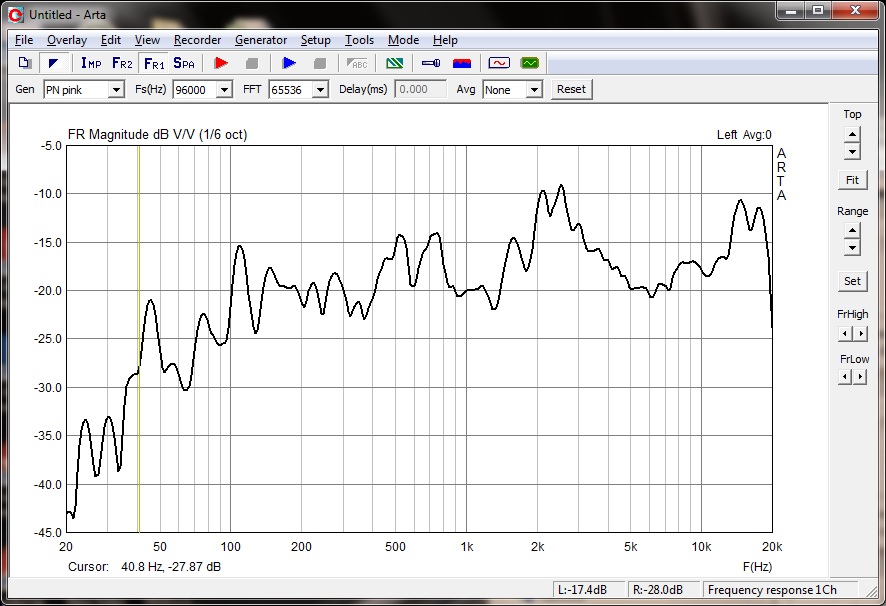Click the New file toolbar icon
The image size is (886, 606).
24,63
